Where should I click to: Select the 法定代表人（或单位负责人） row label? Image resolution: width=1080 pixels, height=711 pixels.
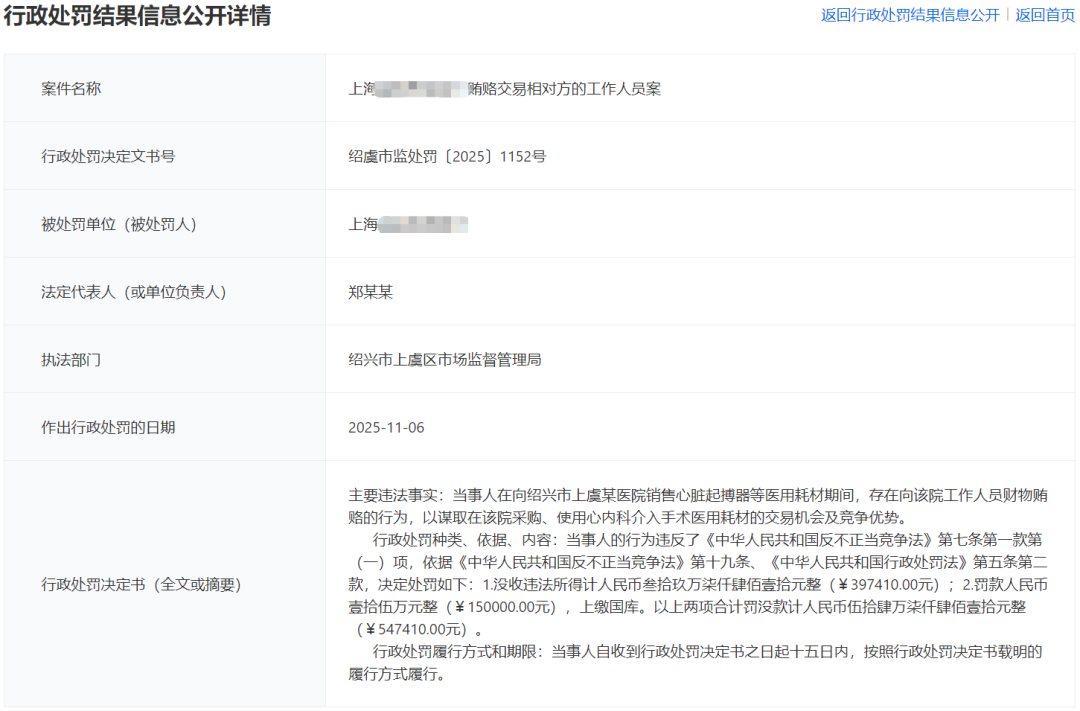(x=134, y=292)
